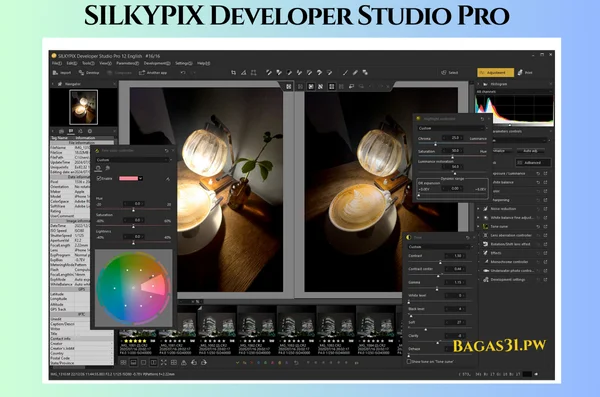Viewport: 600px width, 397px height.
Task: Click the Import button
Action: [x=62, y=73]
